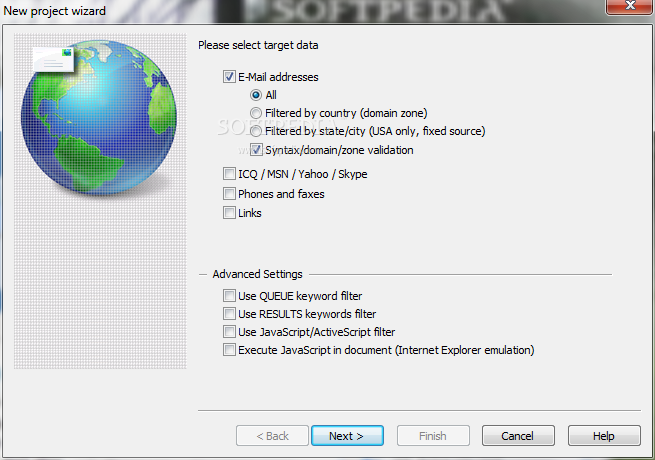The image size is (655, 460).
Task: Click the globe with envelope image
Action: pyautogui.click(x=99, y=119)
